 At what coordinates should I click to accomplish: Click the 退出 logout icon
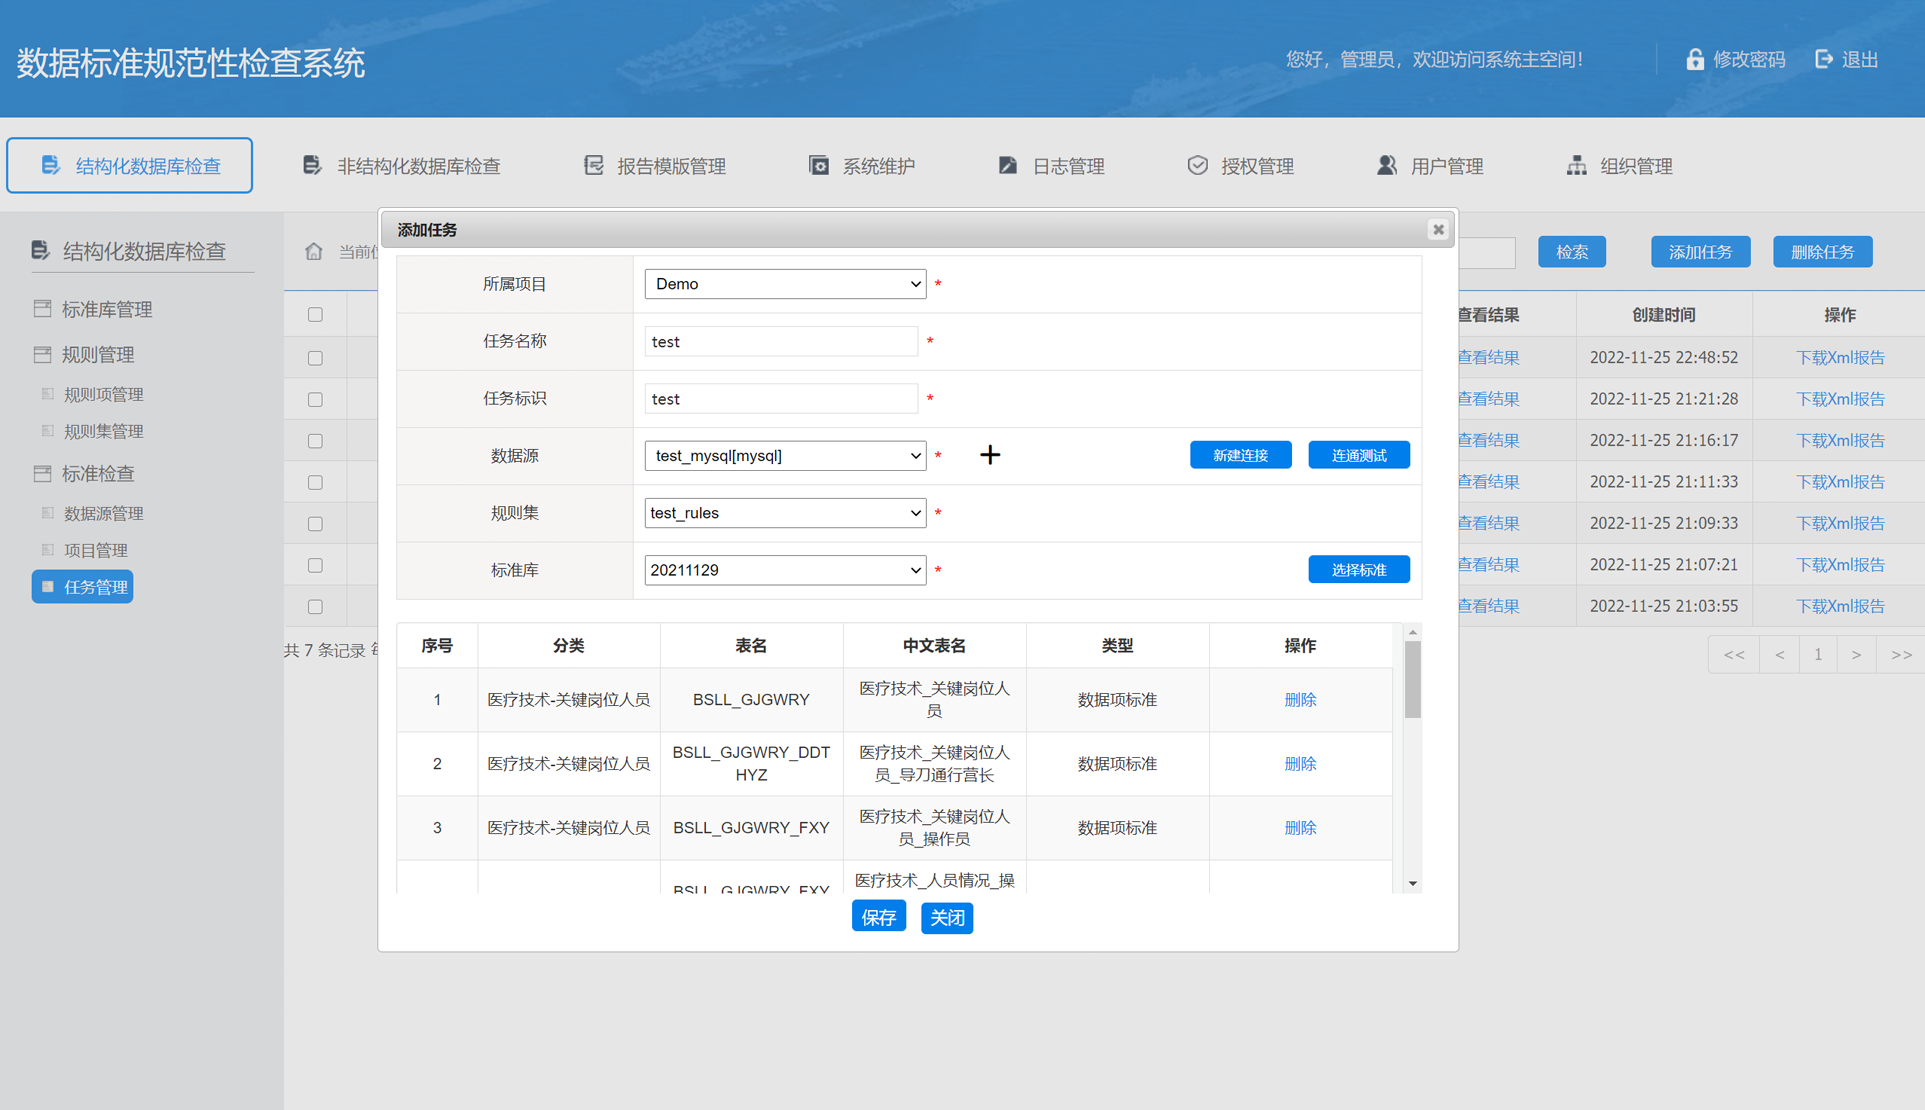[x=1824, y=59]
